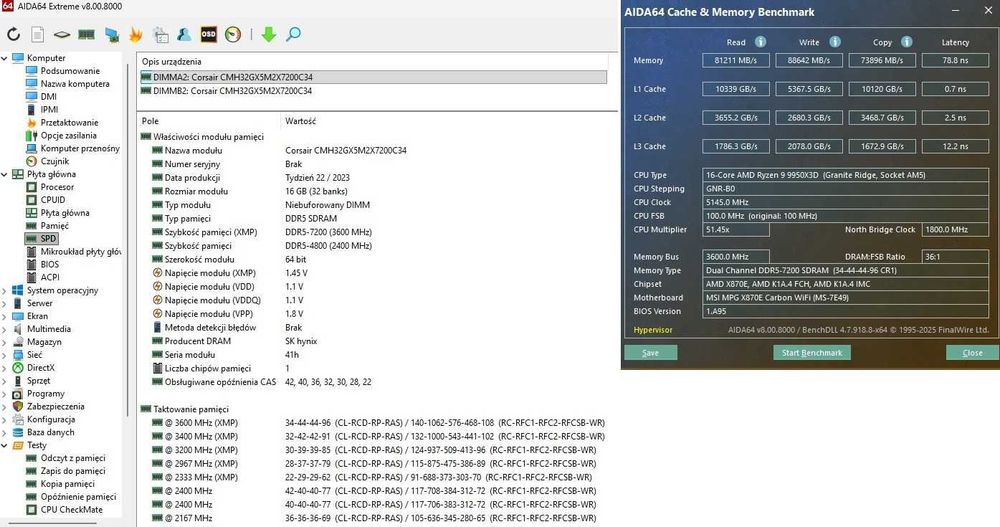This screenshot has width=1000, height=527.
Task: Click Close button in benchmark window
Action: click(x=972, y=353)
